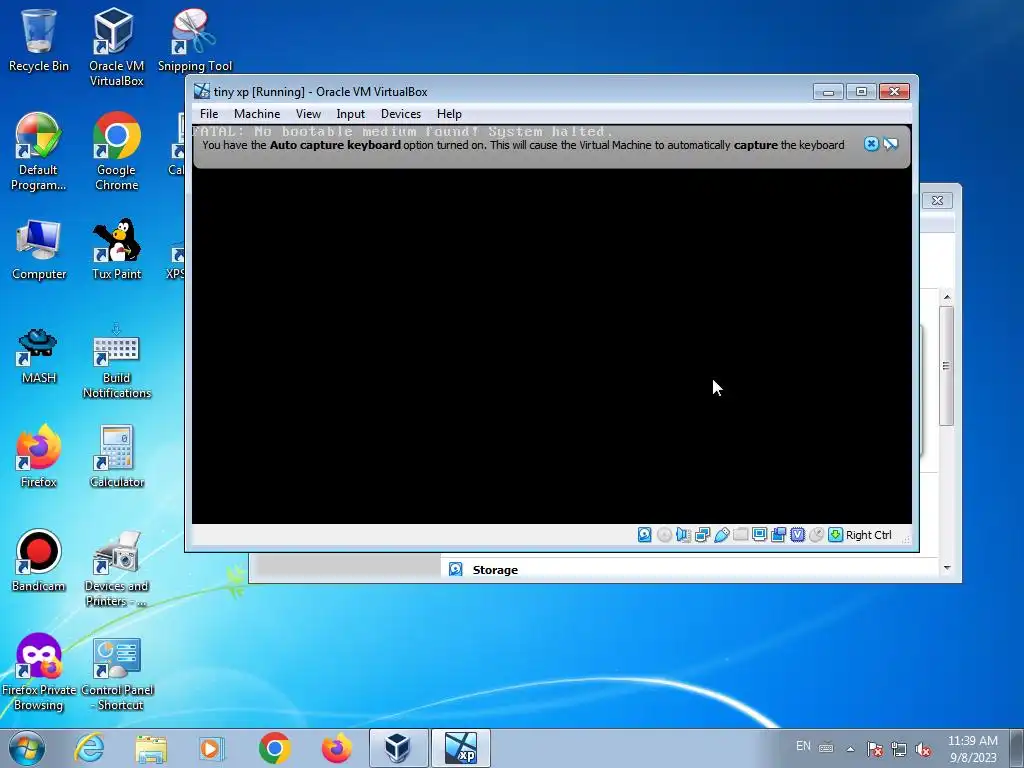This screenshot has height=768, width=1024.
Task: Open the Input menu
Action: point(351,114)
